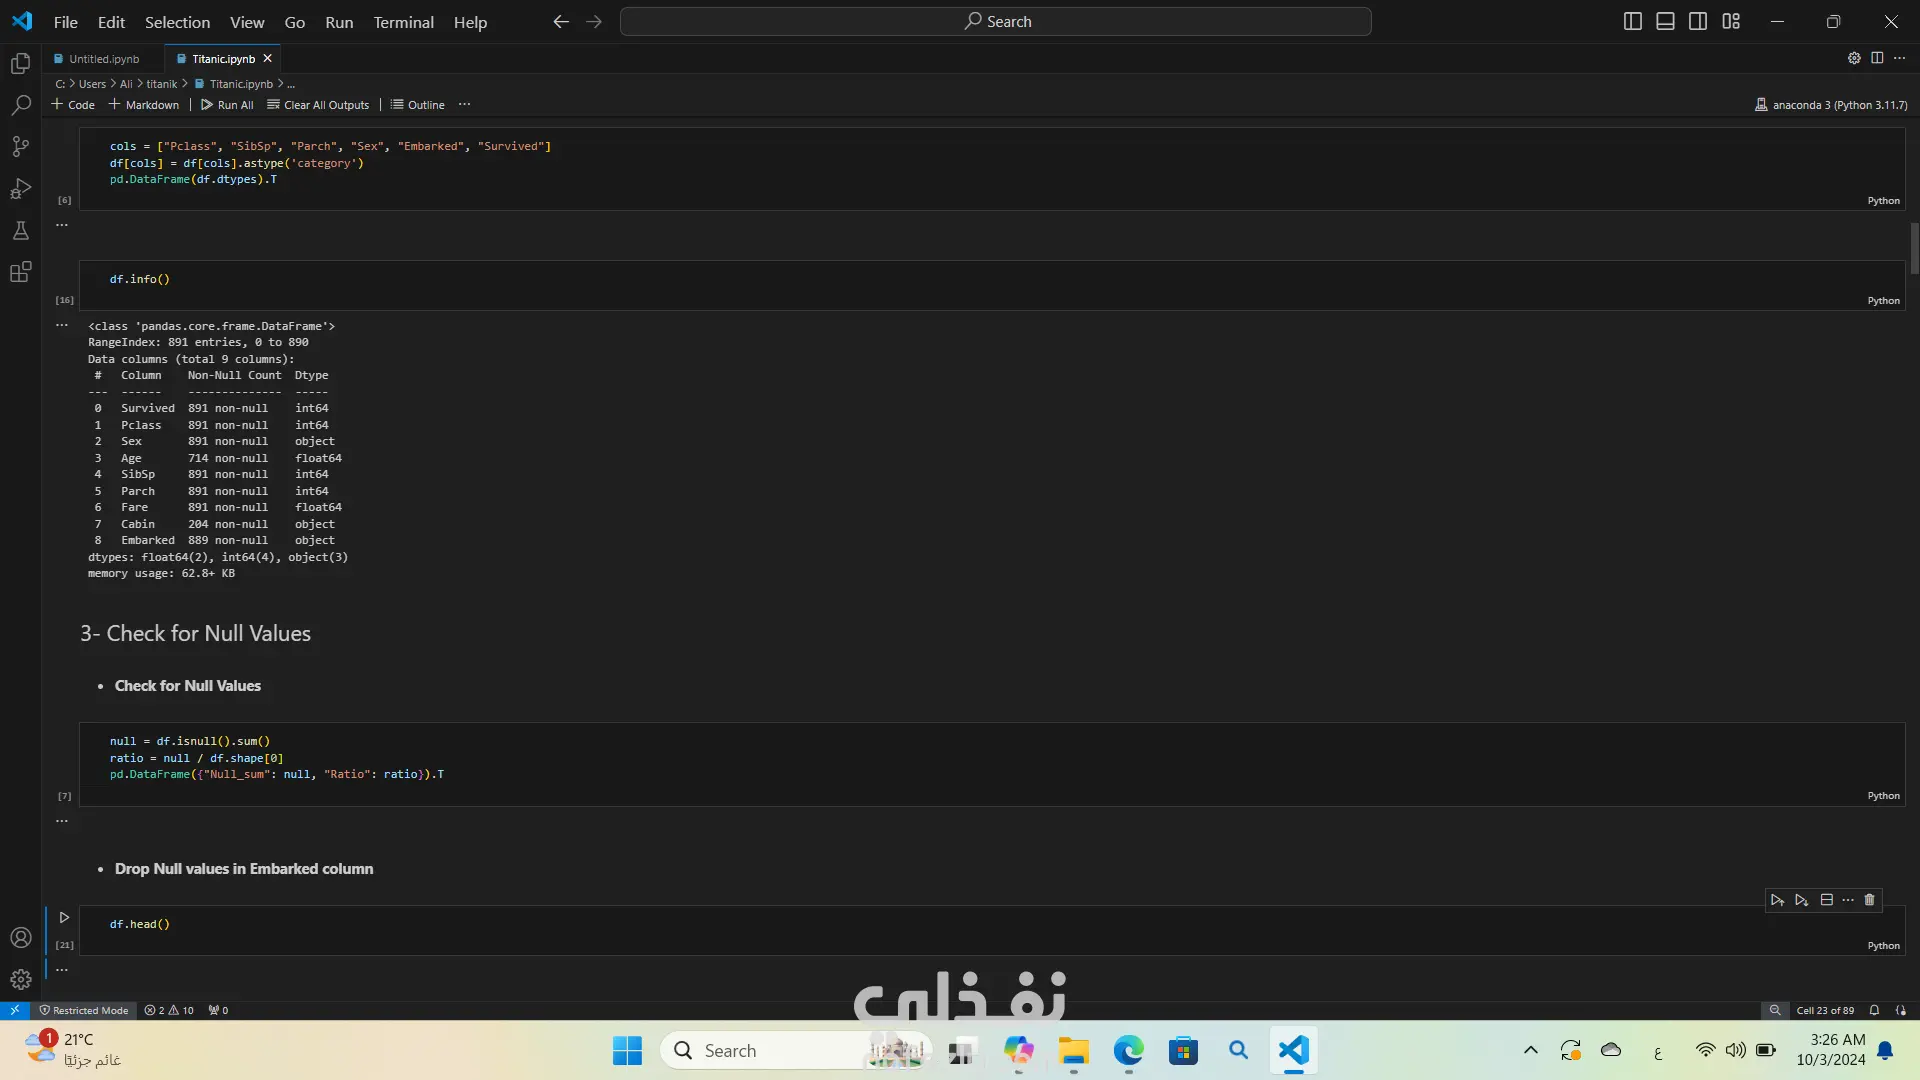The width and height of the screenshot is (1920, 1080).
Task: Open the Extensions view
Action: (21, 272)
